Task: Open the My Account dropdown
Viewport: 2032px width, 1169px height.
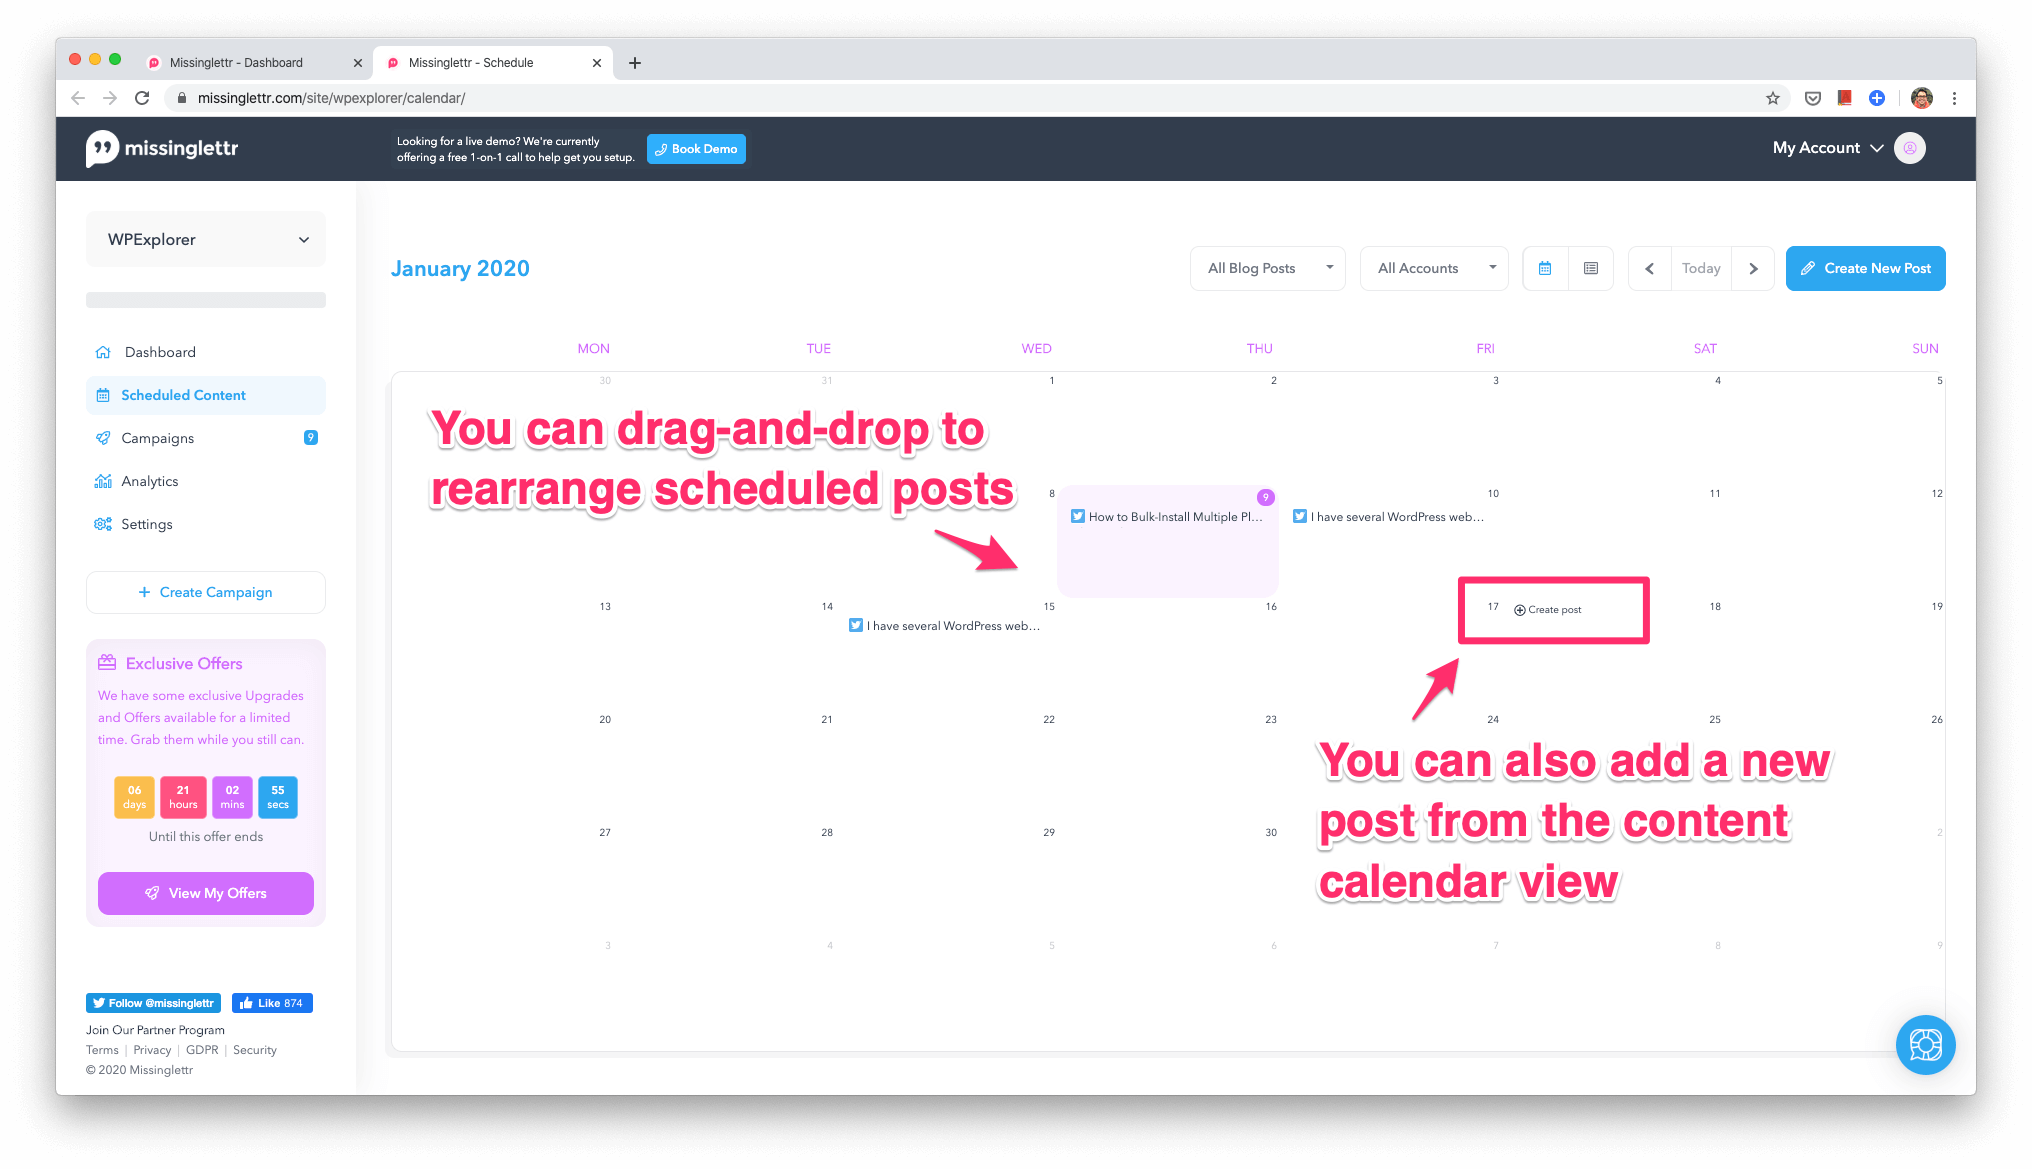Action: pos(1828,148)
